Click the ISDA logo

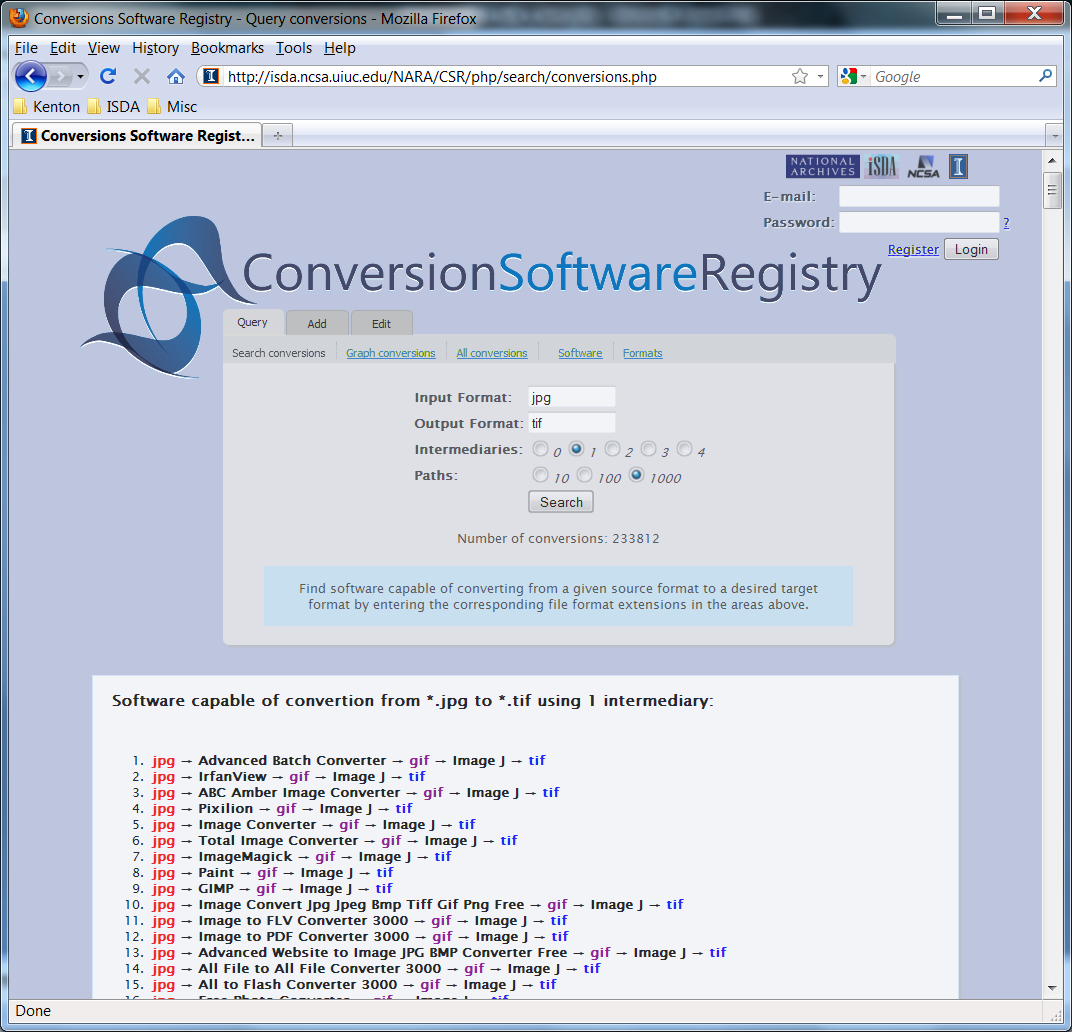click(x=882, y=166)
